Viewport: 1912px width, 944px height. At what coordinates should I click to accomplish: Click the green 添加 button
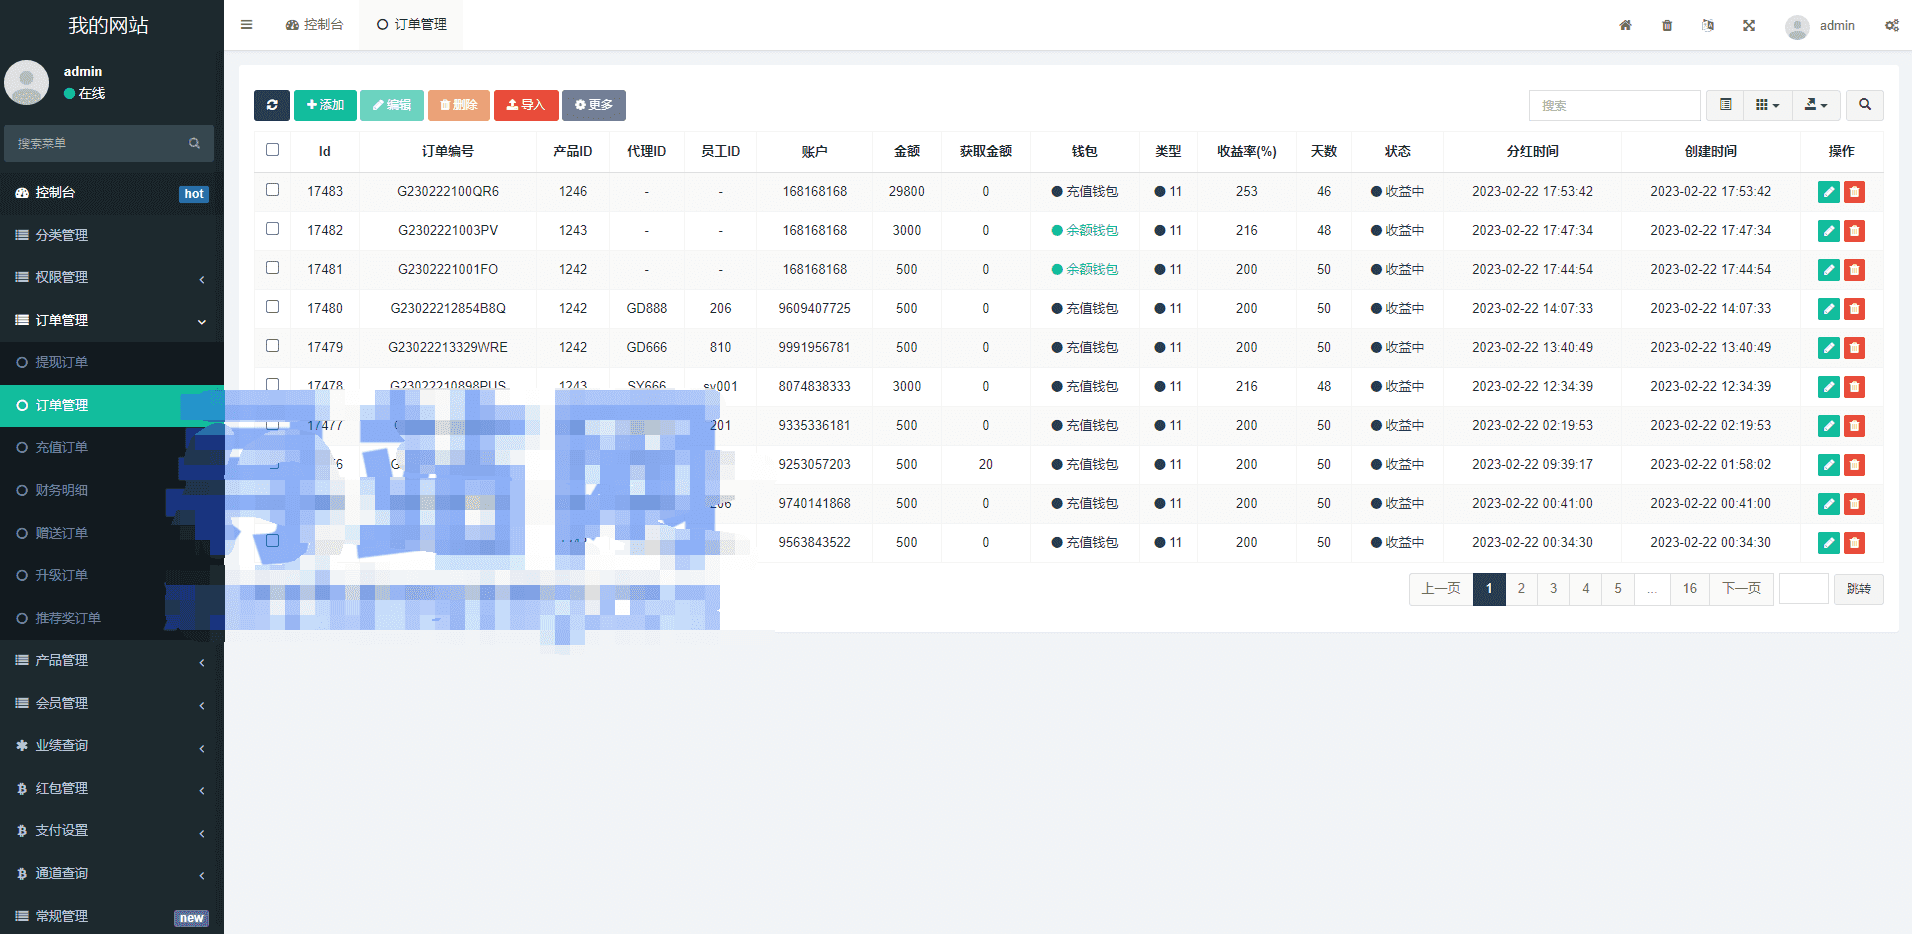pos(325,105)
